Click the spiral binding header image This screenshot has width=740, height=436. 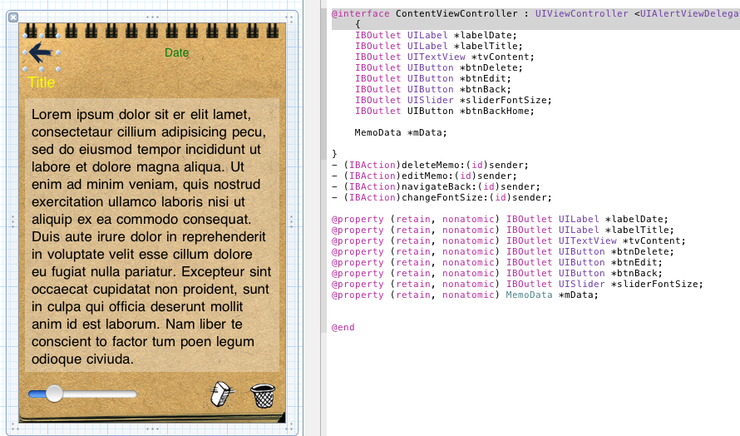tap(152, 31)
